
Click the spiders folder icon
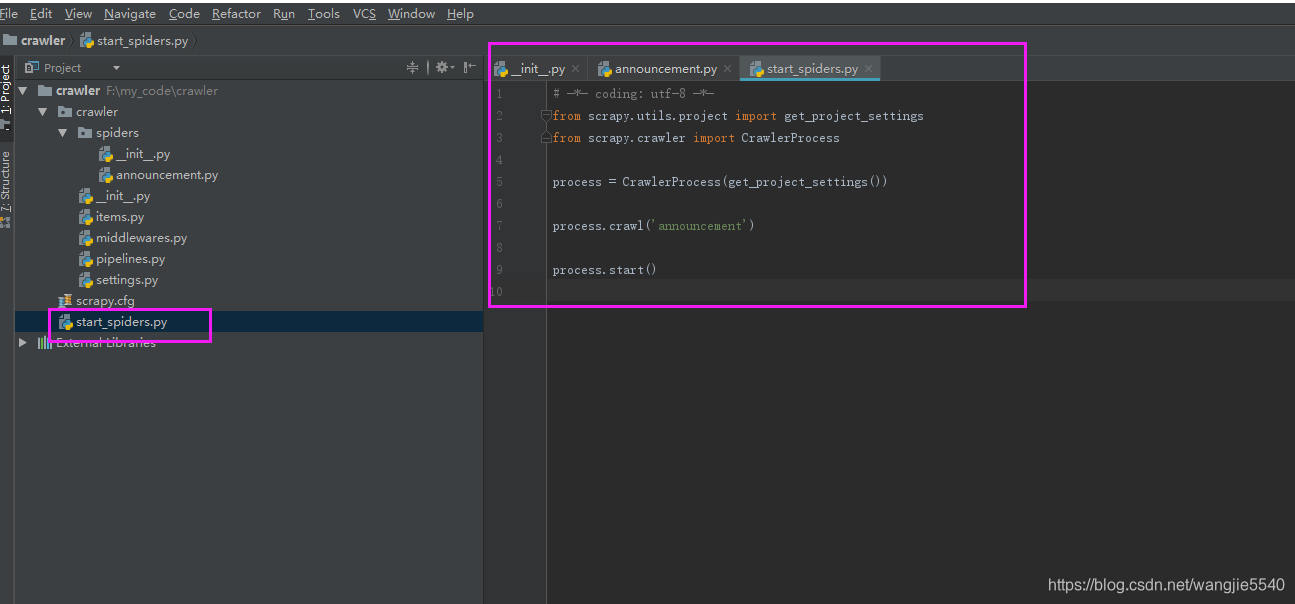pos(85,133)
